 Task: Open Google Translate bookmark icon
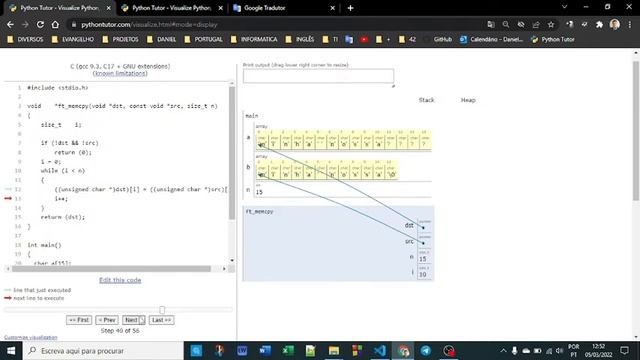pyautogui.click(x=349, y=39)
